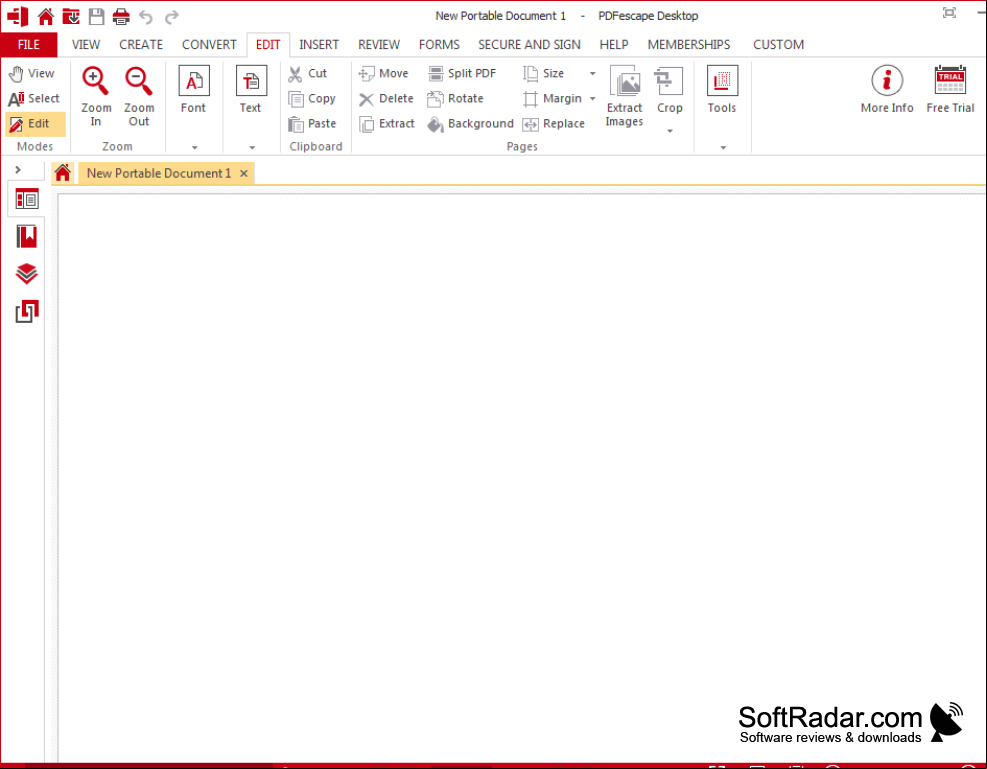The image size is (987, 769).
Task: Switch to the CREATE ribbon tab
Action: 141,45
